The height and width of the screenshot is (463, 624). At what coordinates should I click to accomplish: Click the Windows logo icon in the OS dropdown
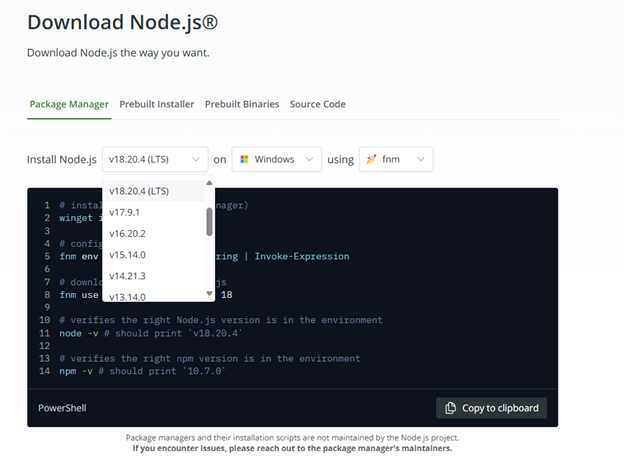[x=244, y=159]
